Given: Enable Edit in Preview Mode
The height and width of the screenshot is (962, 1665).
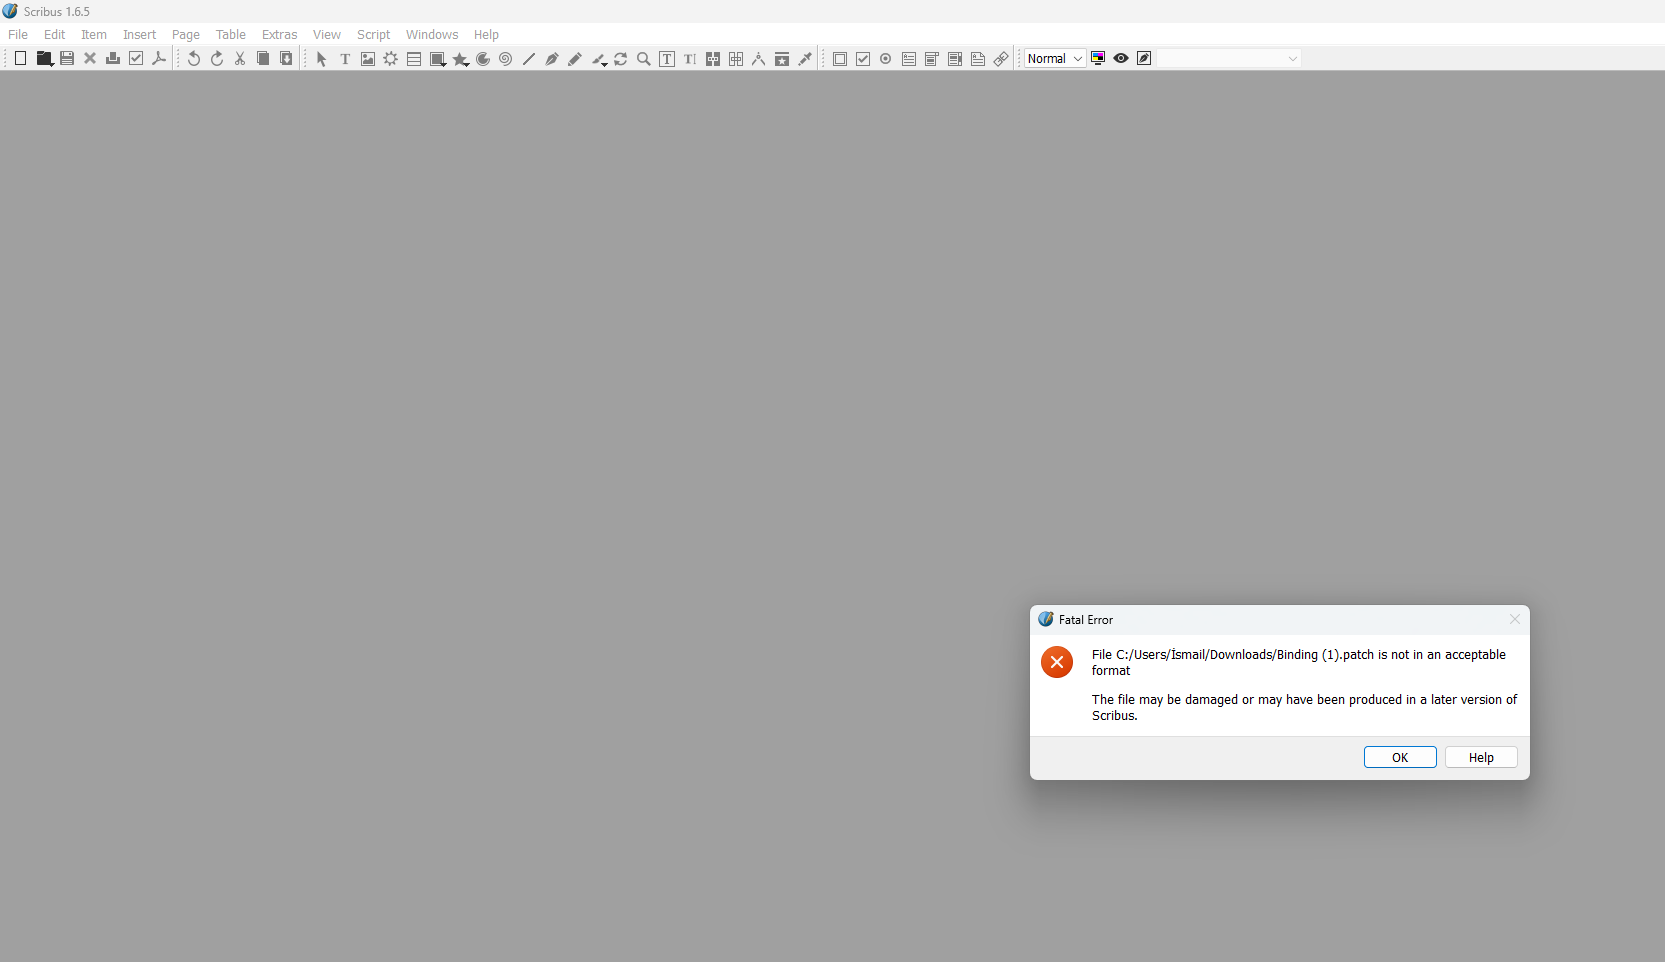Looking at the screenshot, I should (x=1144, y=59).
